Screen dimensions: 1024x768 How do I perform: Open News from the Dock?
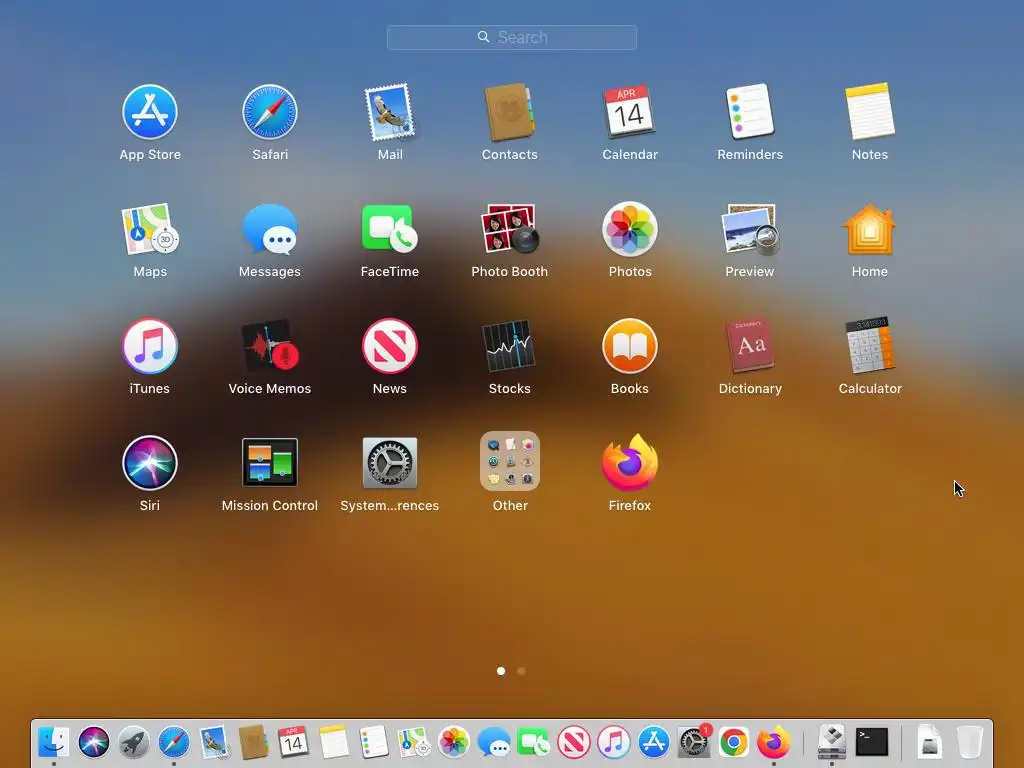(x=573, y=743)
